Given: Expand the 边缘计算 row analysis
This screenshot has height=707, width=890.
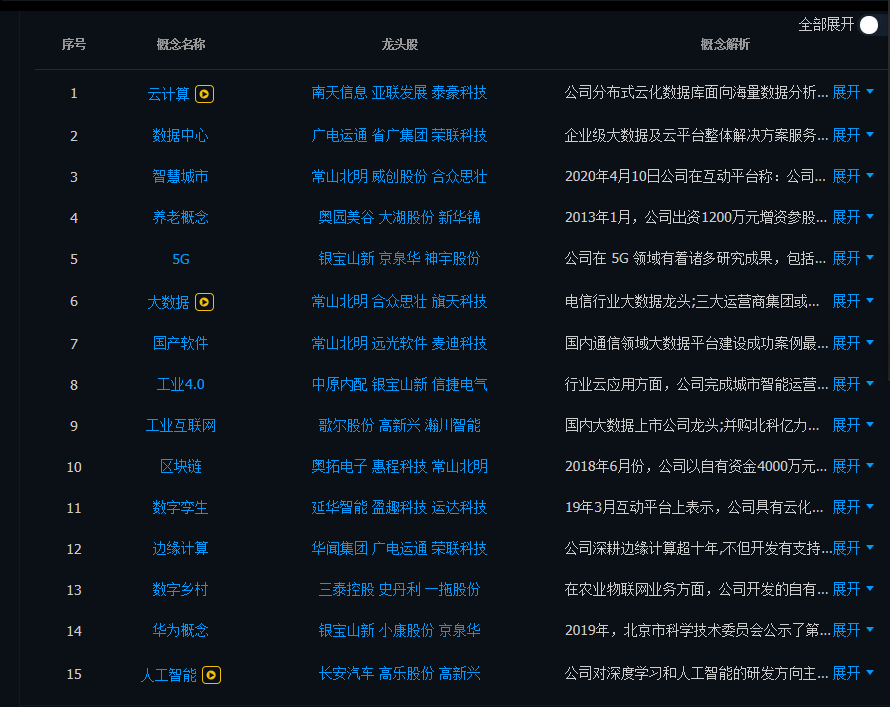Looking at the screenshot, I should (853, 548).
